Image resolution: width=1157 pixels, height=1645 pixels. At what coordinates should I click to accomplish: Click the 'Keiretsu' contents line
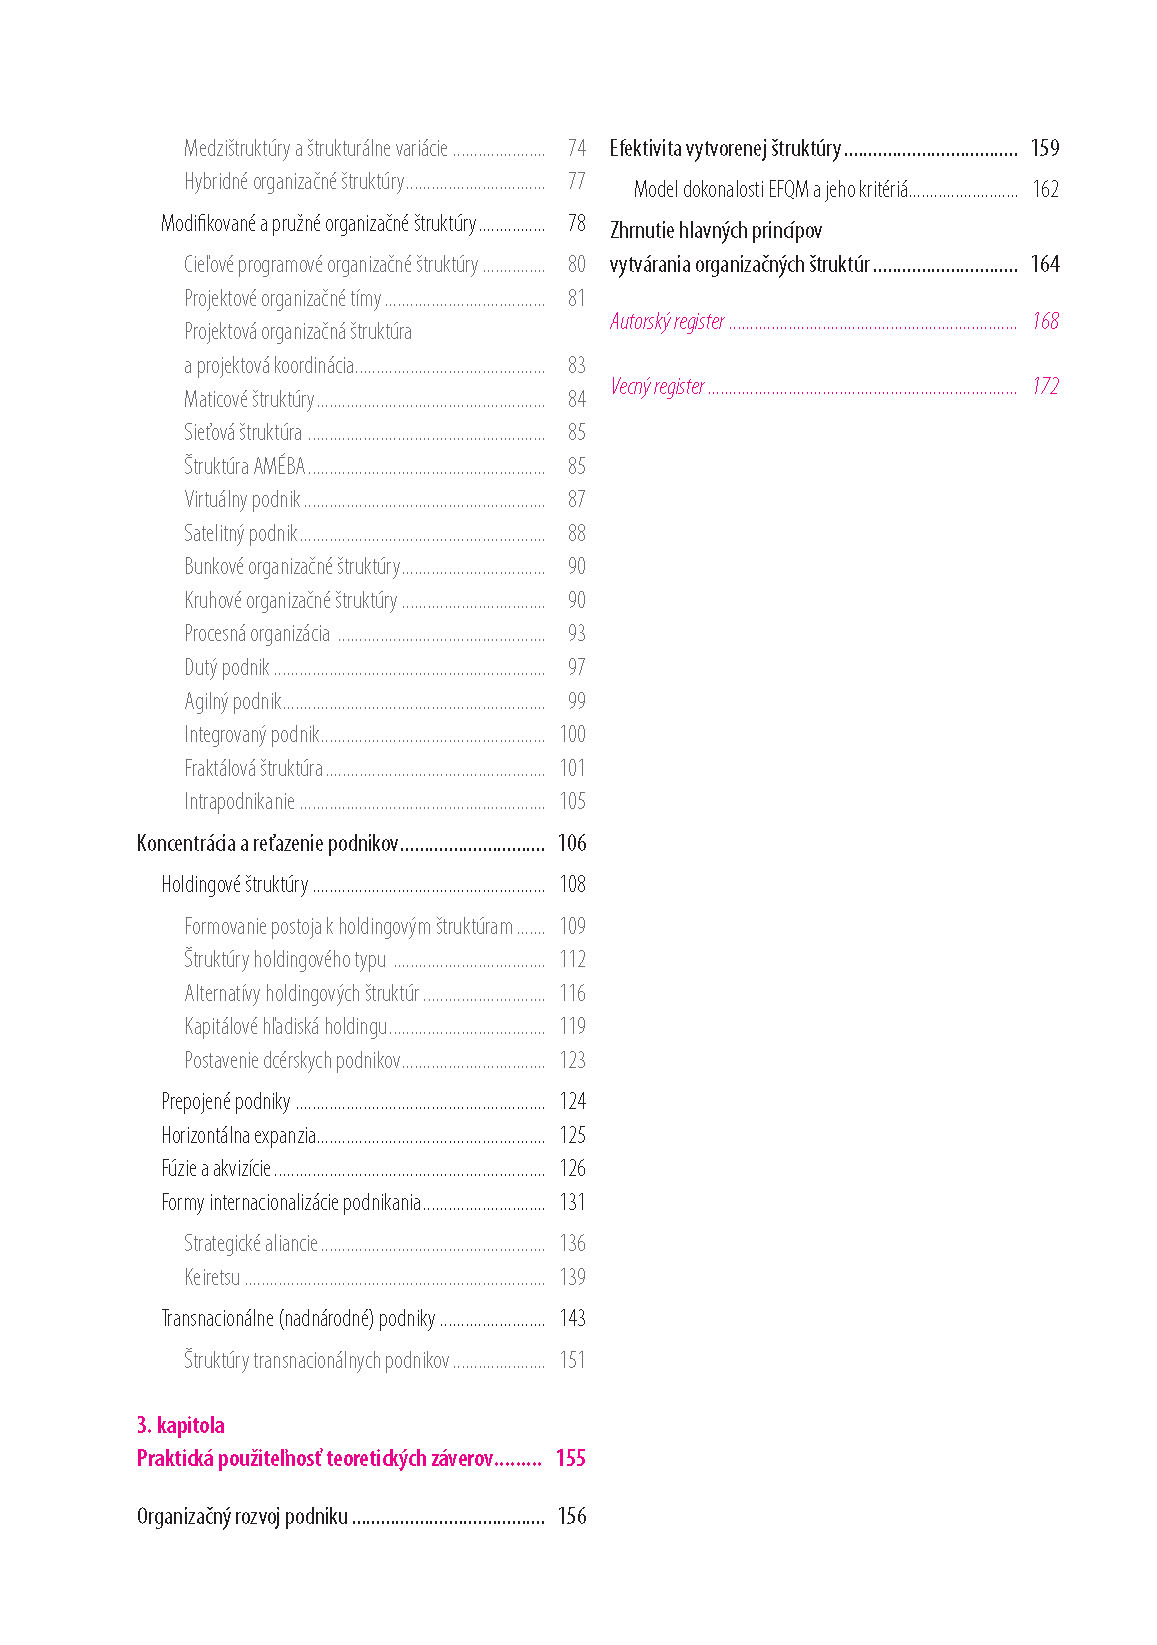point(212,1278)
